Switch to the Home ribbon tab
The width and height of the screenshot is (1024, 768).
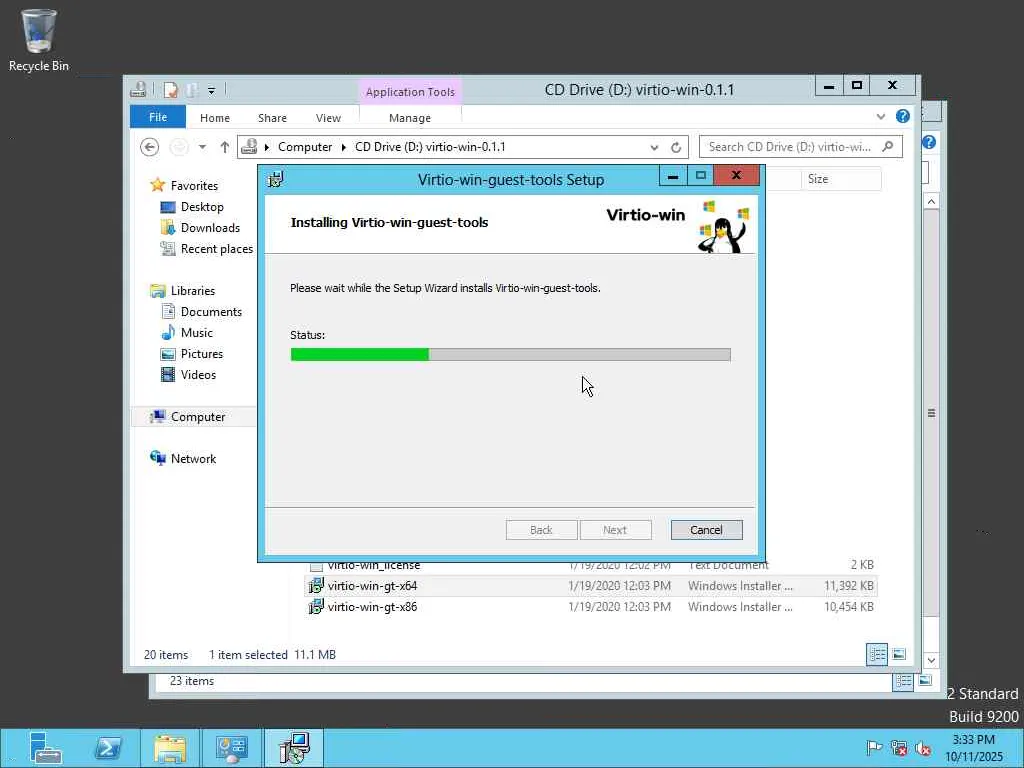coord(215,118)
